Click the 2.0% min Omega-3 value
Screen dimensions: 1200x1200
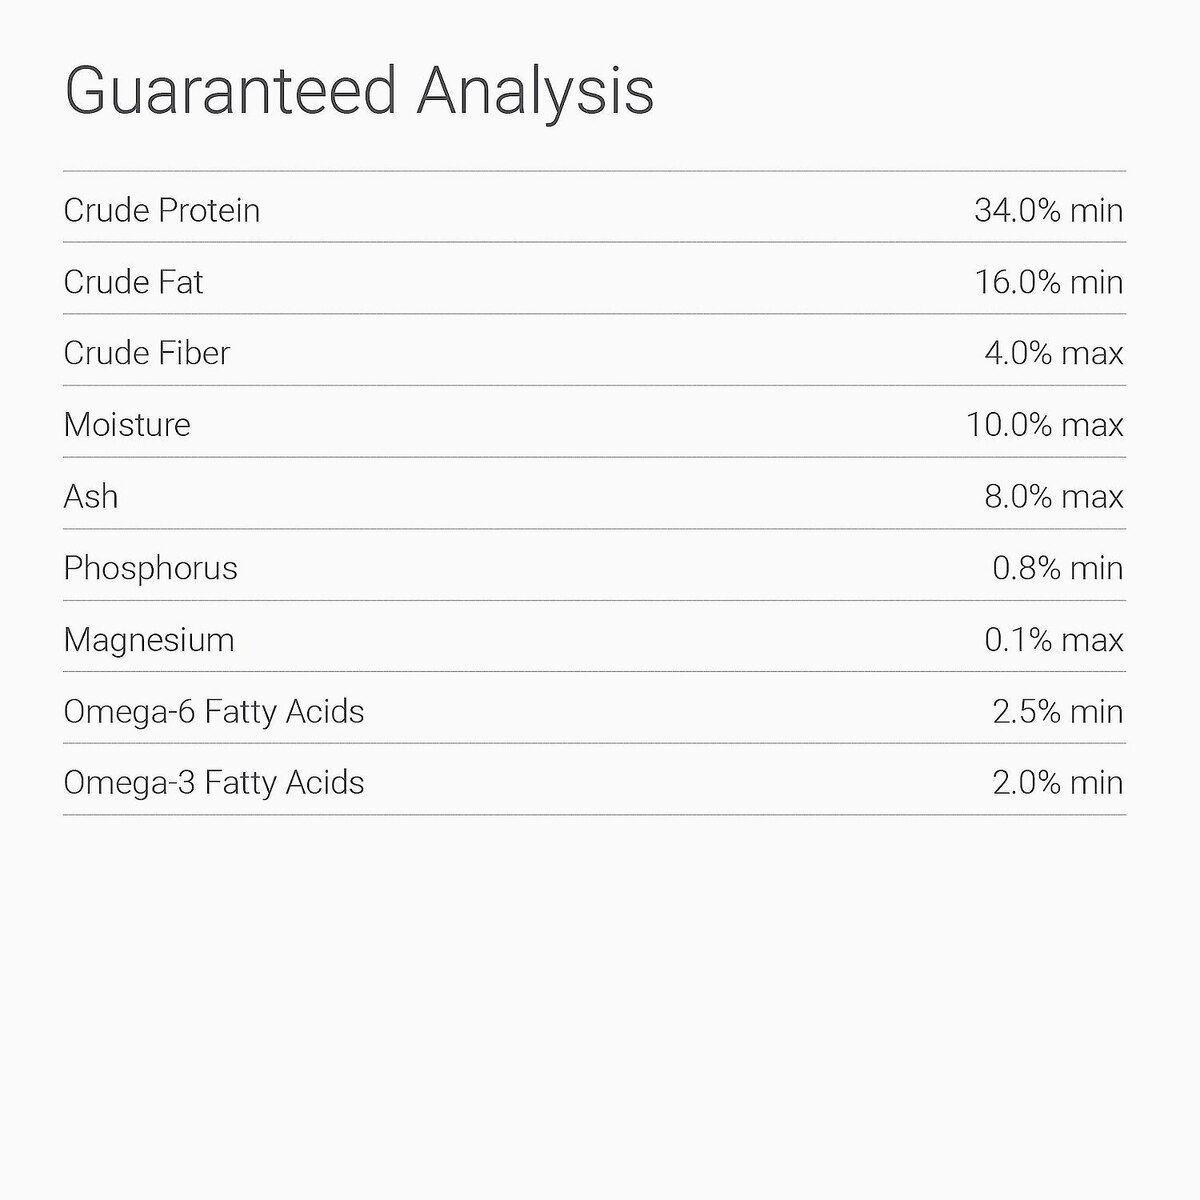click(1057, 783)
